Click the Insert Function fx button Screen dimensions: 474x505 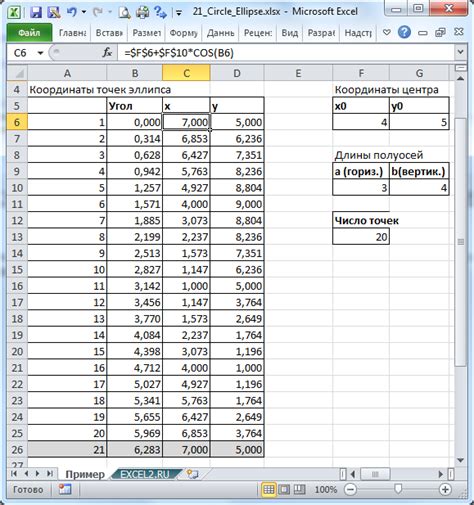(x=107, y=53)
